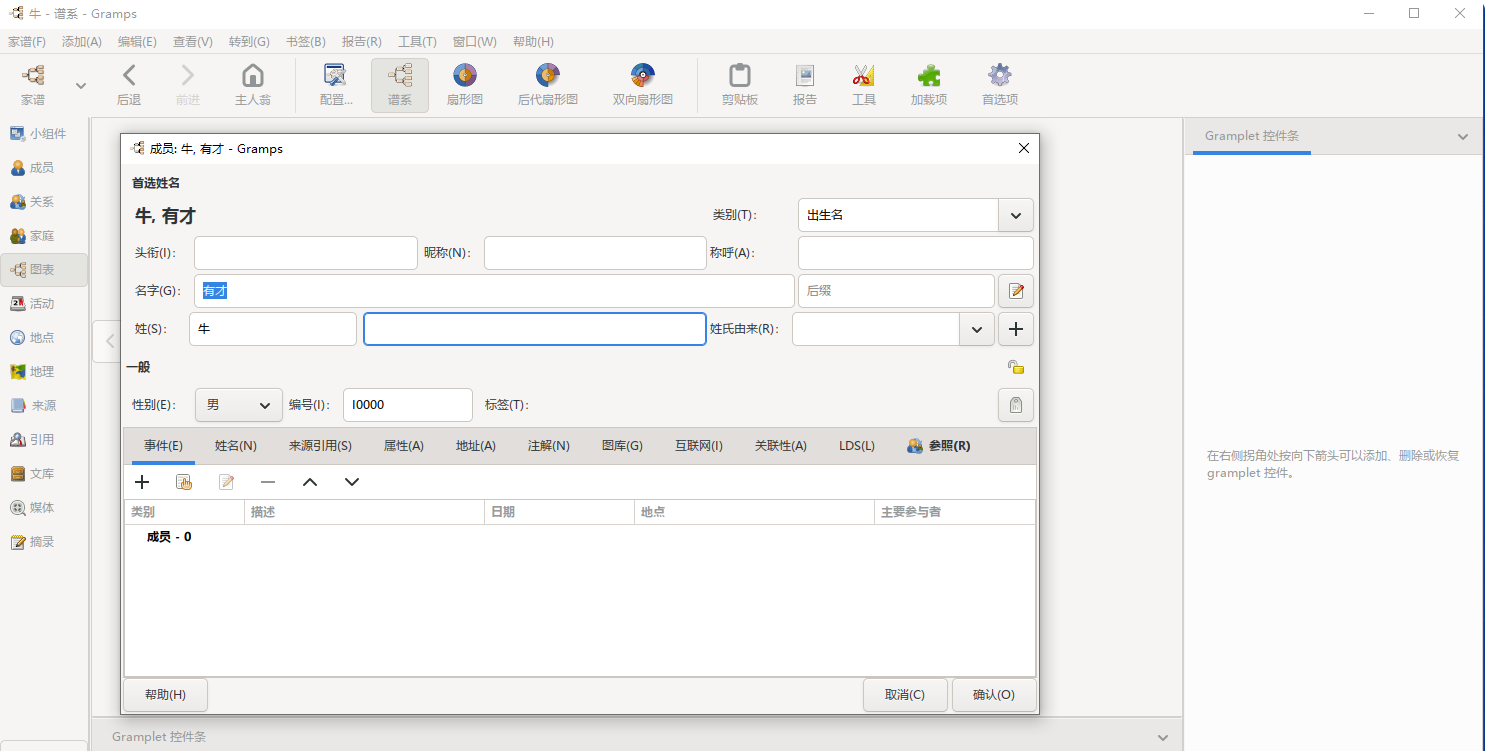Viewport: 1485px width, 751px height.
Task: Click the 取消 cancel button
Action: [x=904, y=695]
